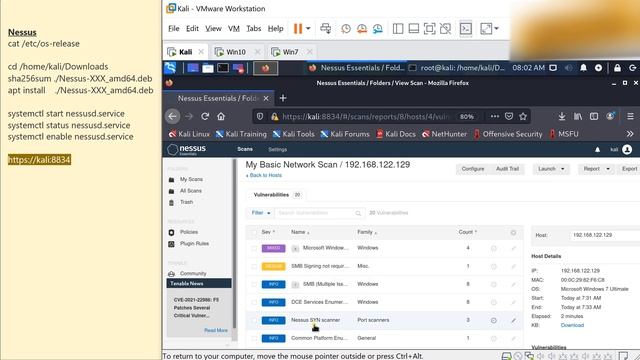The height and width of the screenshot is (360, 640).
Task: Open the Tabs menu in VMware
Action: (253, 29)
